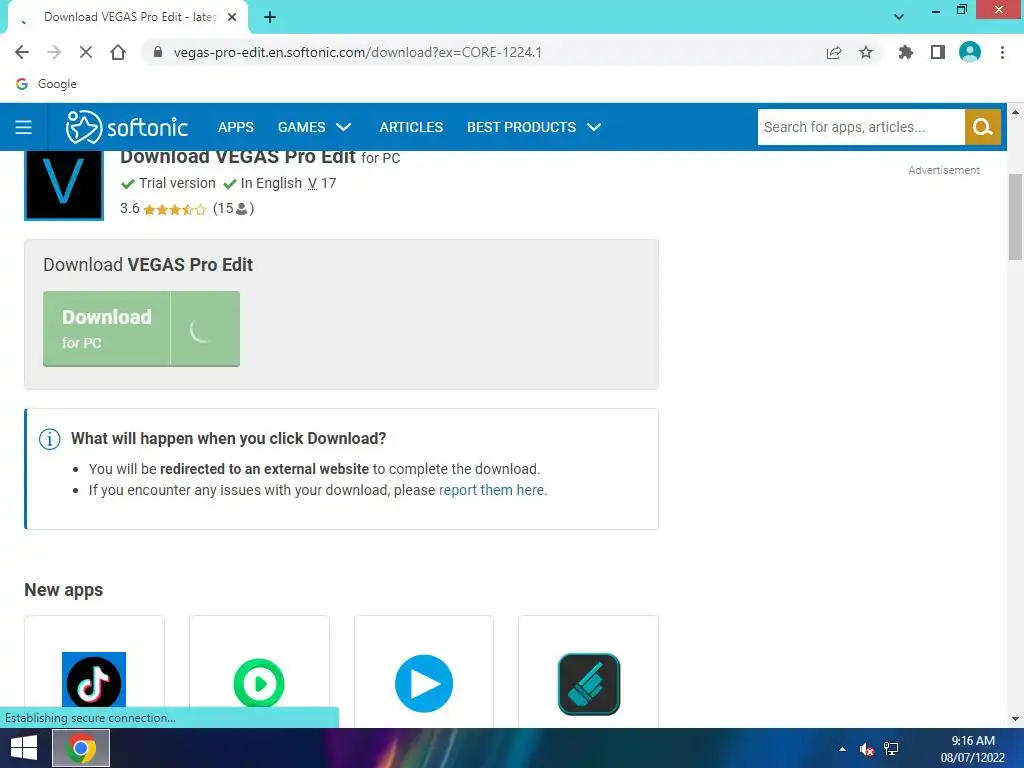
Task: Bookmark this page with the star
Action: coord(866,52)
